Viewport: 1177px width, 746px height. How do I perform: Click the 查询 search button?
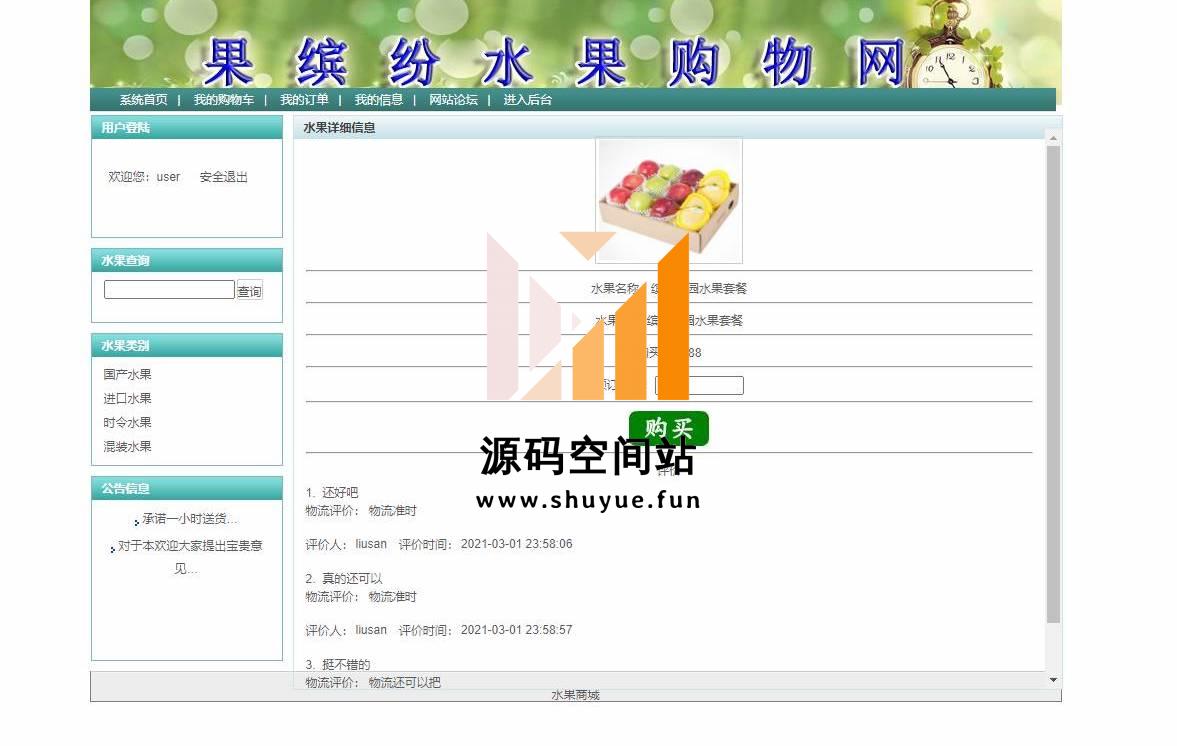click(249, 291)
